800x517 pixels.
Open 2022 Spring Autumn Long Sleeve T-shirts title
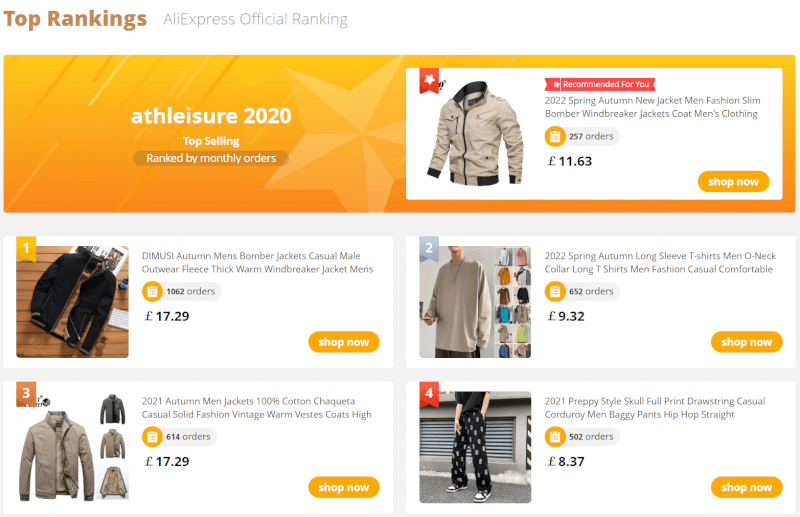(x=659, y=262)
